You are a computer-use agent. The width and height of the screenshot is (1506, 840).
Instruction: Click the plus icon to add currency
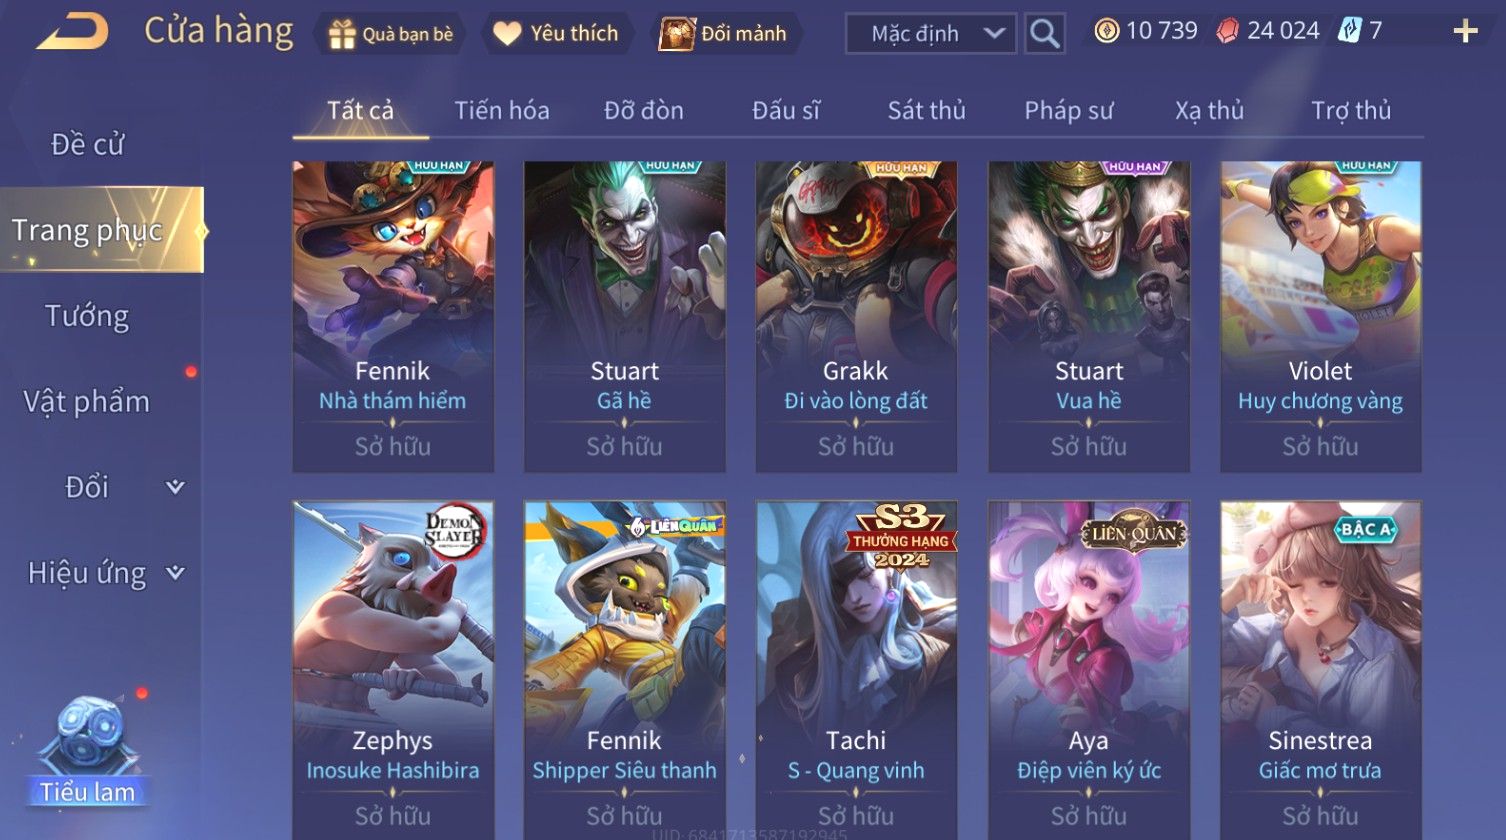point(1465,32)
